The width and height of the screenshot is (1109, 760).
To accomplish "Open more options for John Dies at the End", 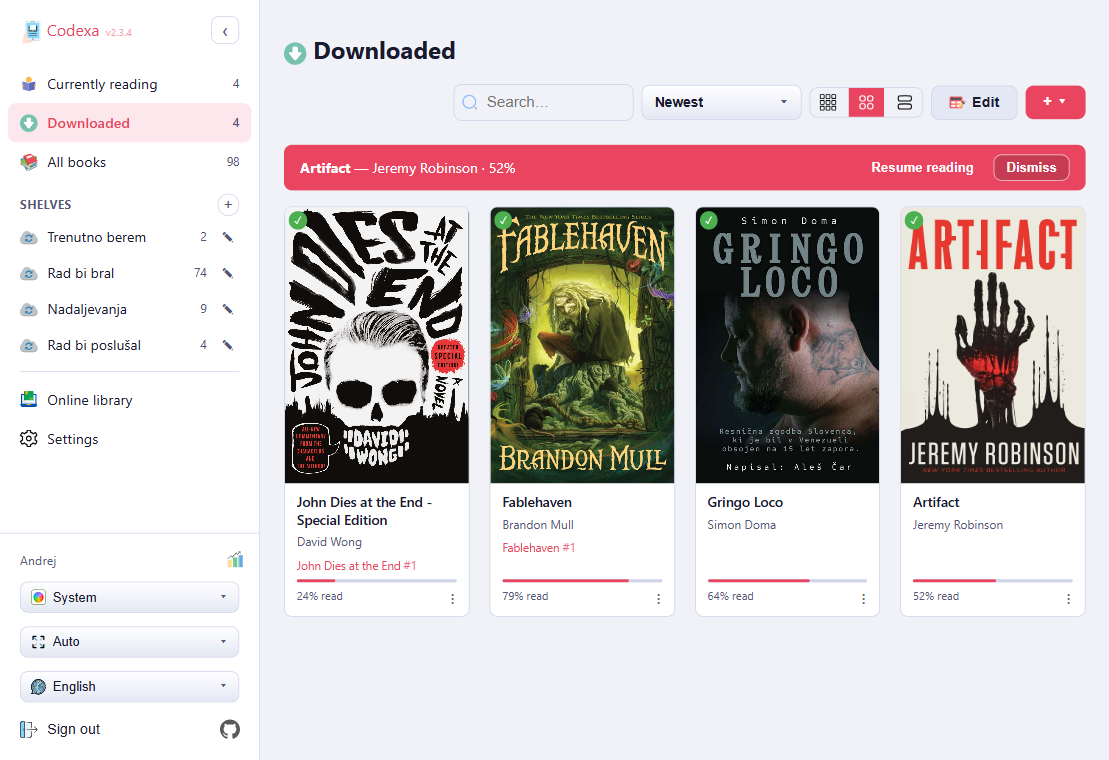I will pyautogui.click(x=453, y=599).
